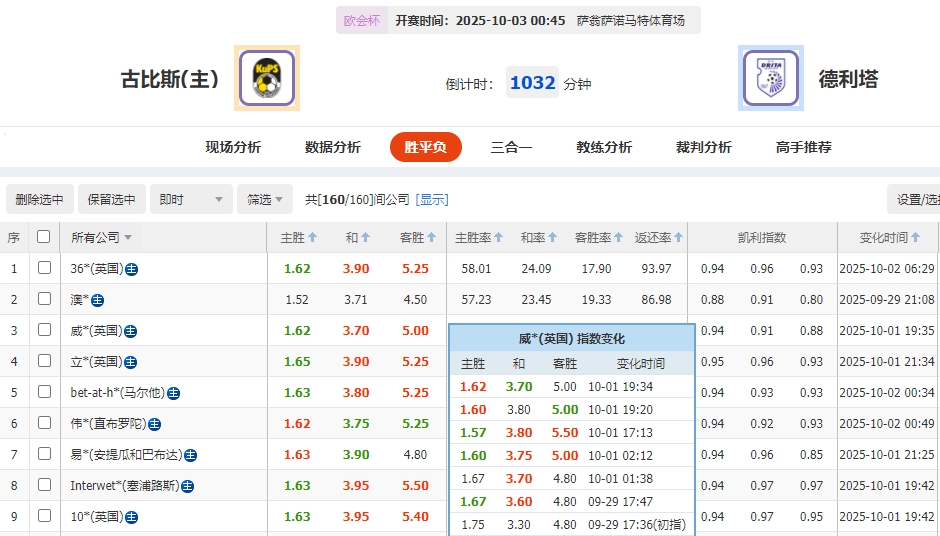Toggle the select-all checkbox in header
Image resolution: width=940 pixels, height=536 pixels.
tap(43, 237)
